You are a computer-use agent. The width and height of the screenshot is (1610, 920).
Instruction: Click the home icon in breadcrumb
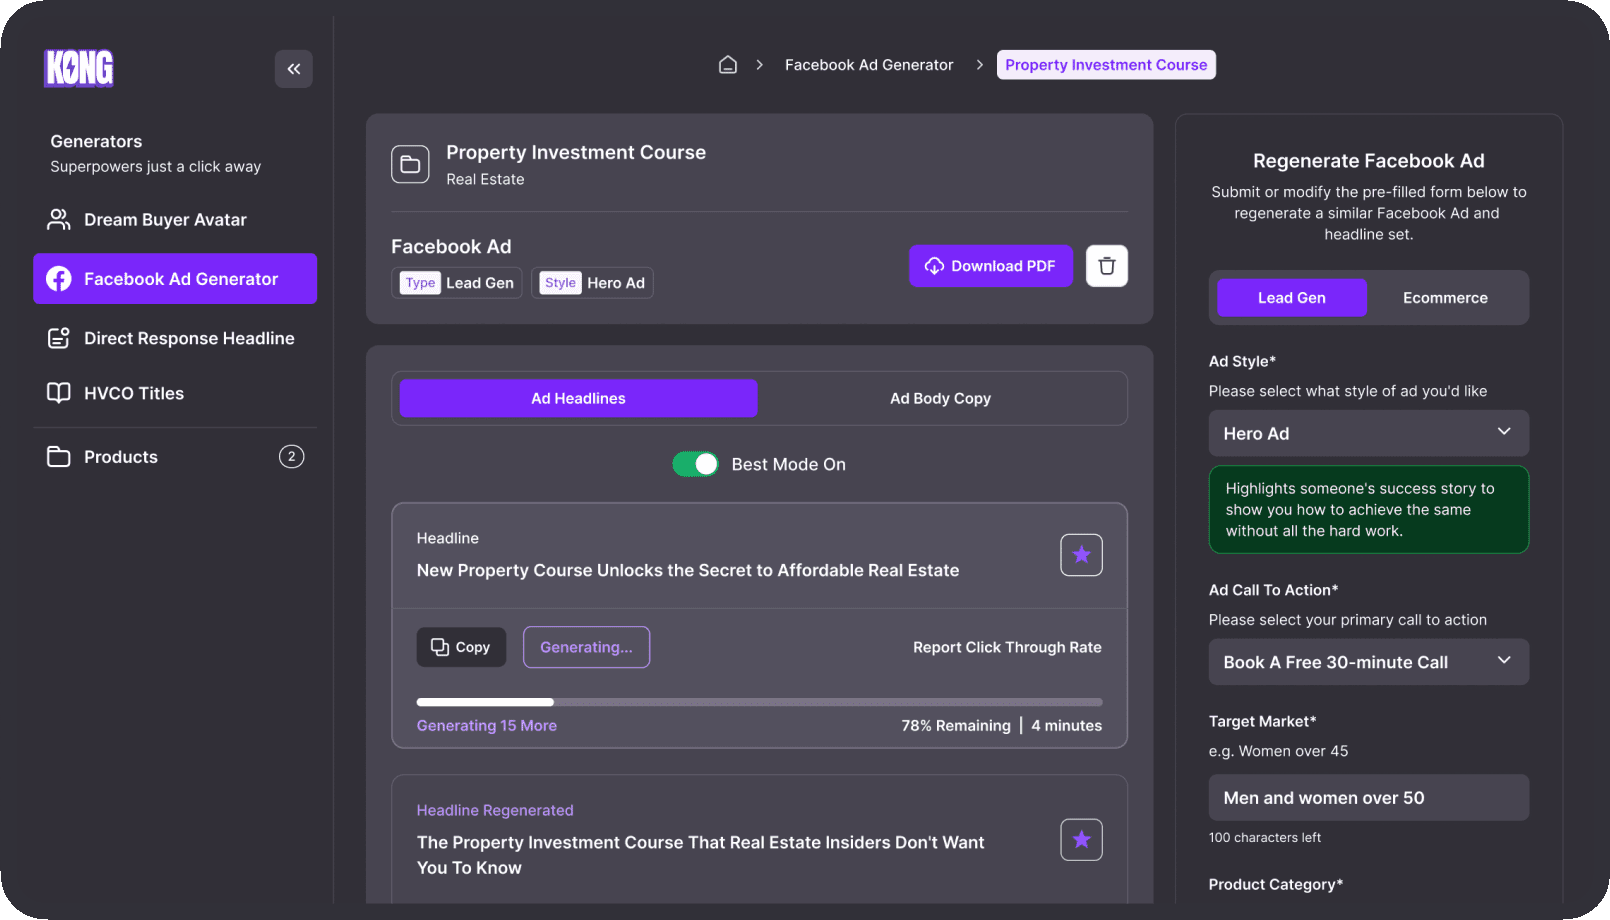click(x=728, y=65)
